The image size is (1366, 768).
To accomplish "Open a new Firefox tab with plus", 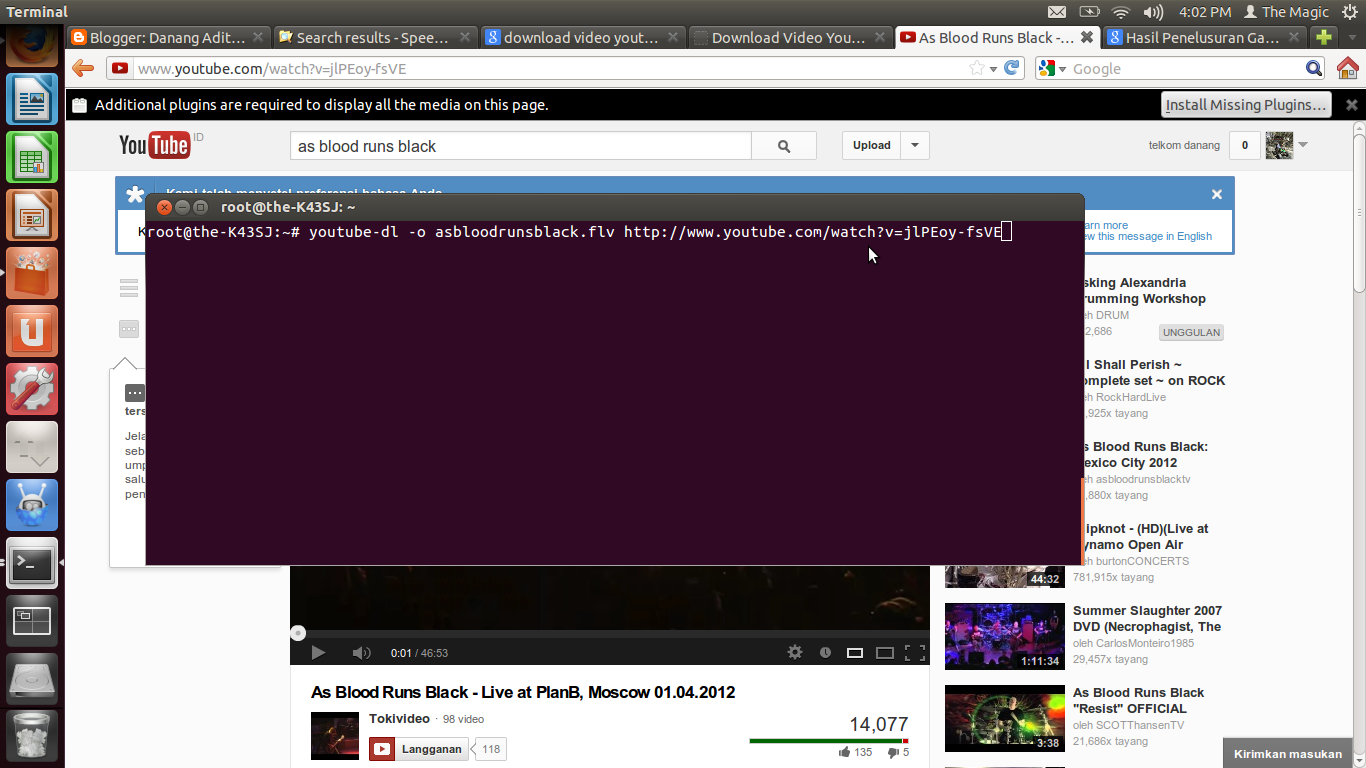I will click(x=1324, y=38).
